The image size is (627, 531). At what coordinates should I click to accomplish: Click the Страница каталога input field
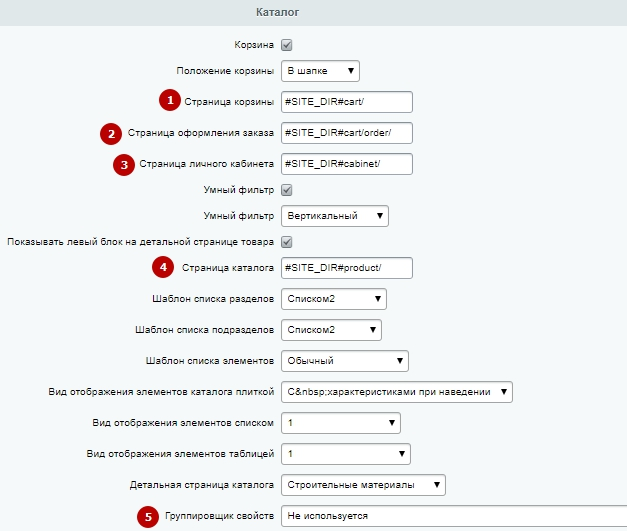tap(347, 268)
